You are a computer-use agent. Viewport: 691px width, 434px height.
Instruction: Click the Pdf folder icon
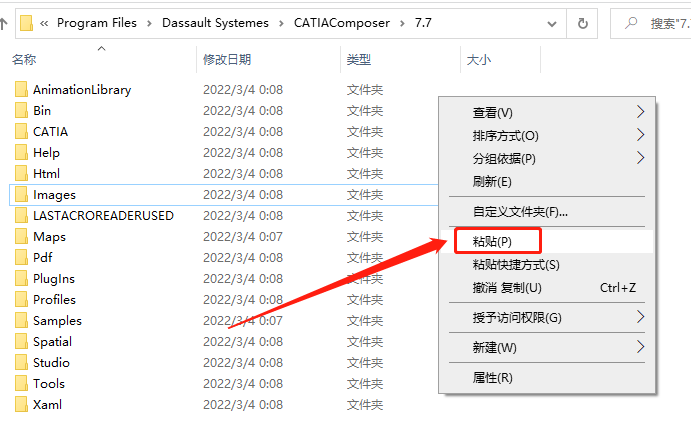pyautogui.click(x=21, y=257)
